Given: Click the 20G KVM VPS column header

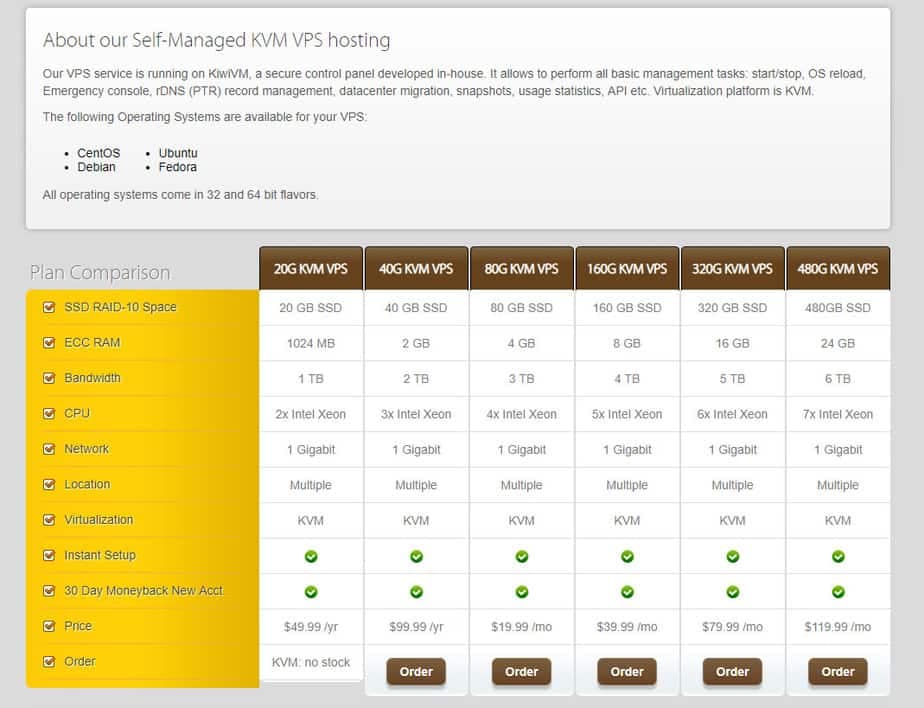Looking at the screenshot, I should point(311,268).
